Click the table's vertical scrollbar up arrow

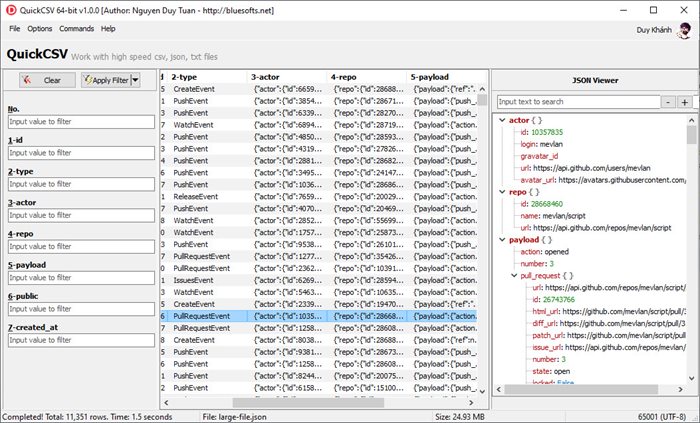click(x=482, y=89)
